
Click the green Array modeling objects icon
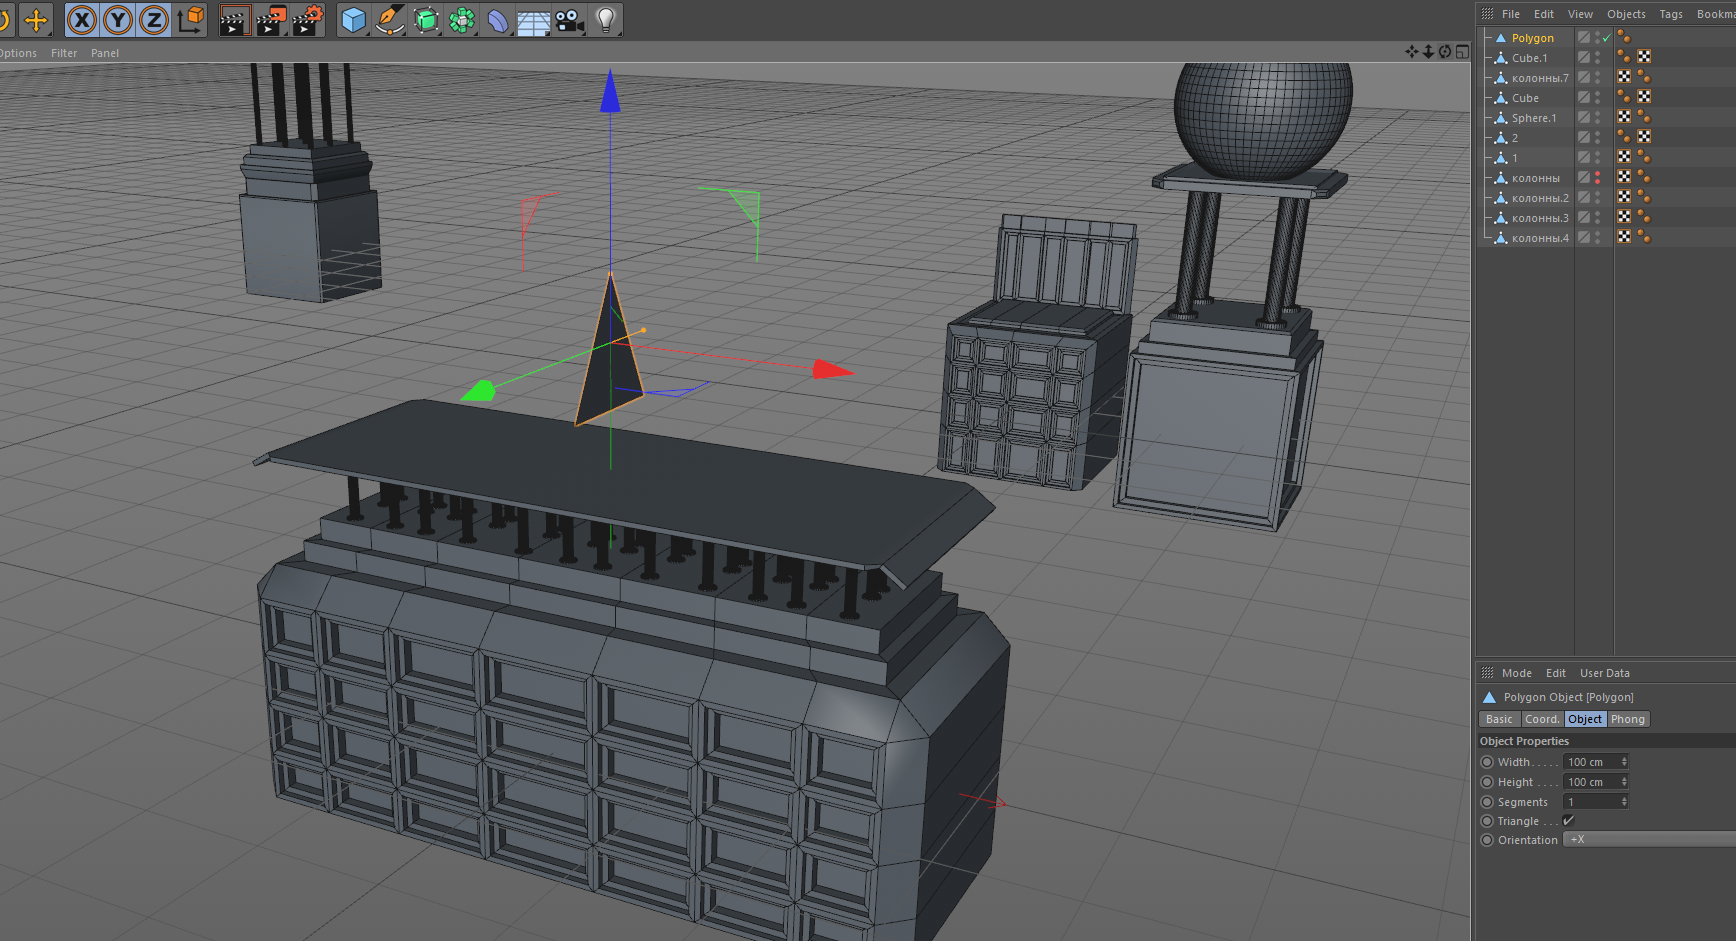pyautogui.click(x=462, y=20)
